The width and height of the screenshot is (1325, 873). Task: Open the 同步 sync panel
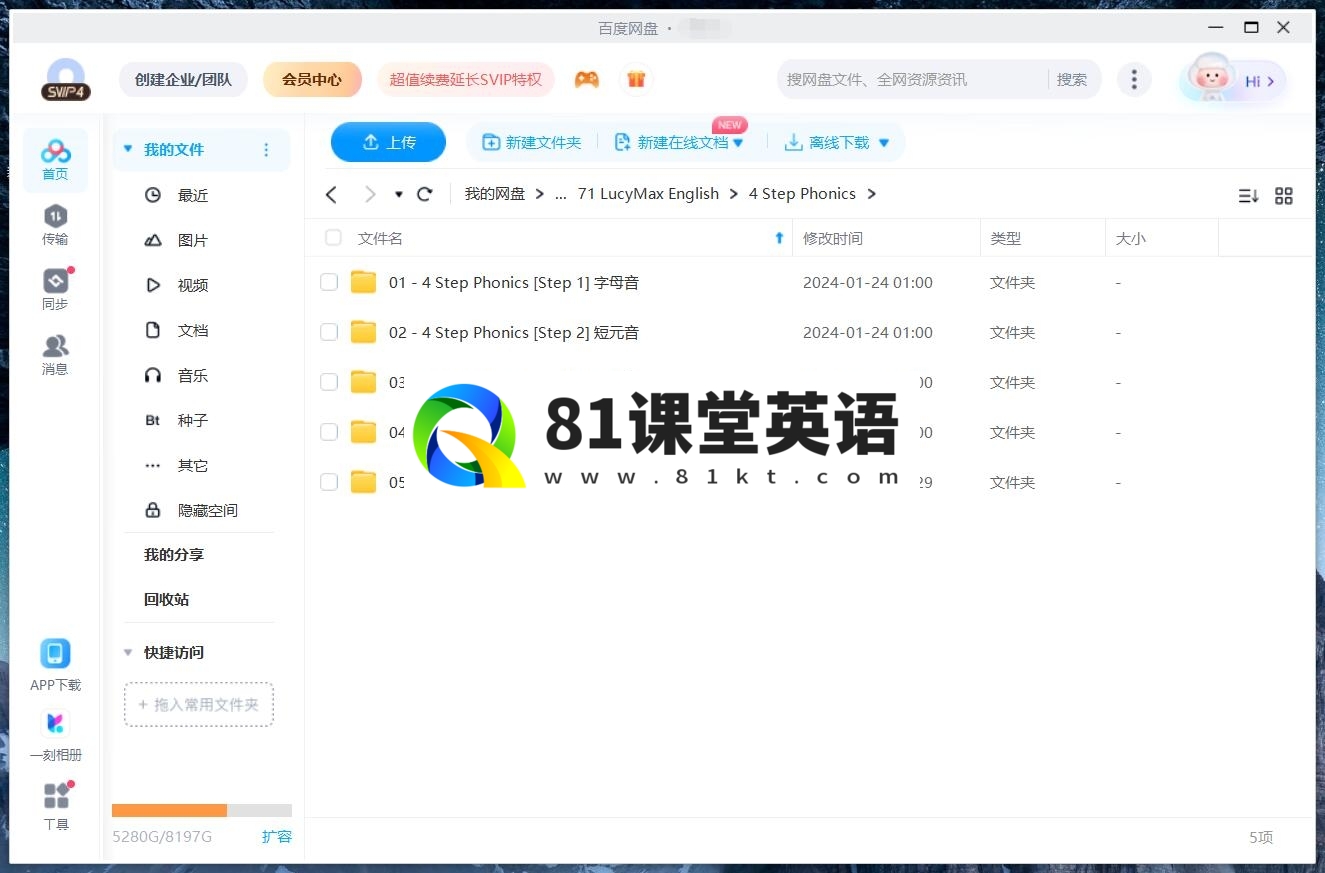coord(55,290)
